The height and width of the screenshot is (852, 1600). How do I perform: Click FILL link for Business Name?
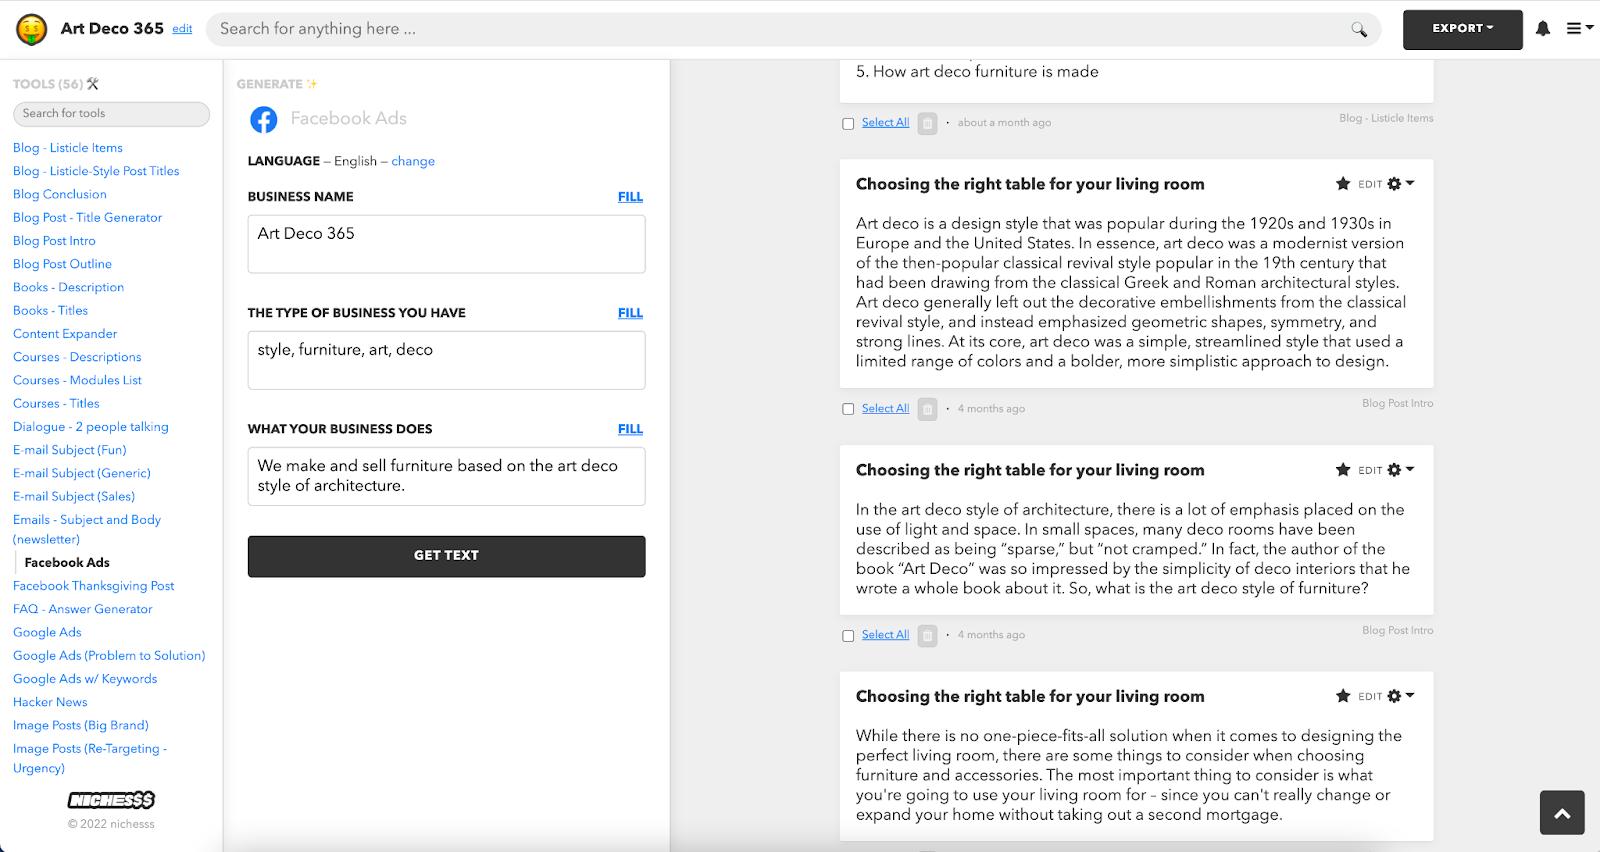[x=630, y=197]
